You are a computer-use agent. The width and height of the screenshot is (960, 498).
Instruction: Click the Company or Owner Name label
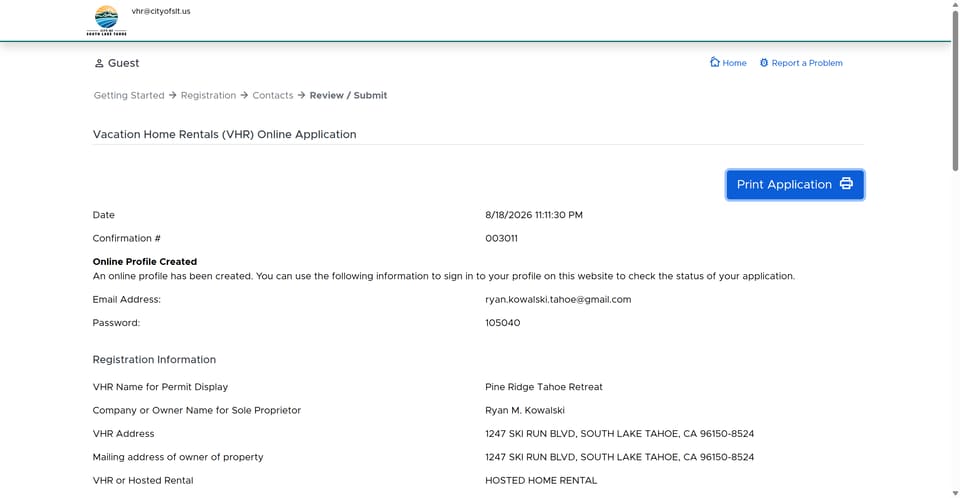pos(197,410)
